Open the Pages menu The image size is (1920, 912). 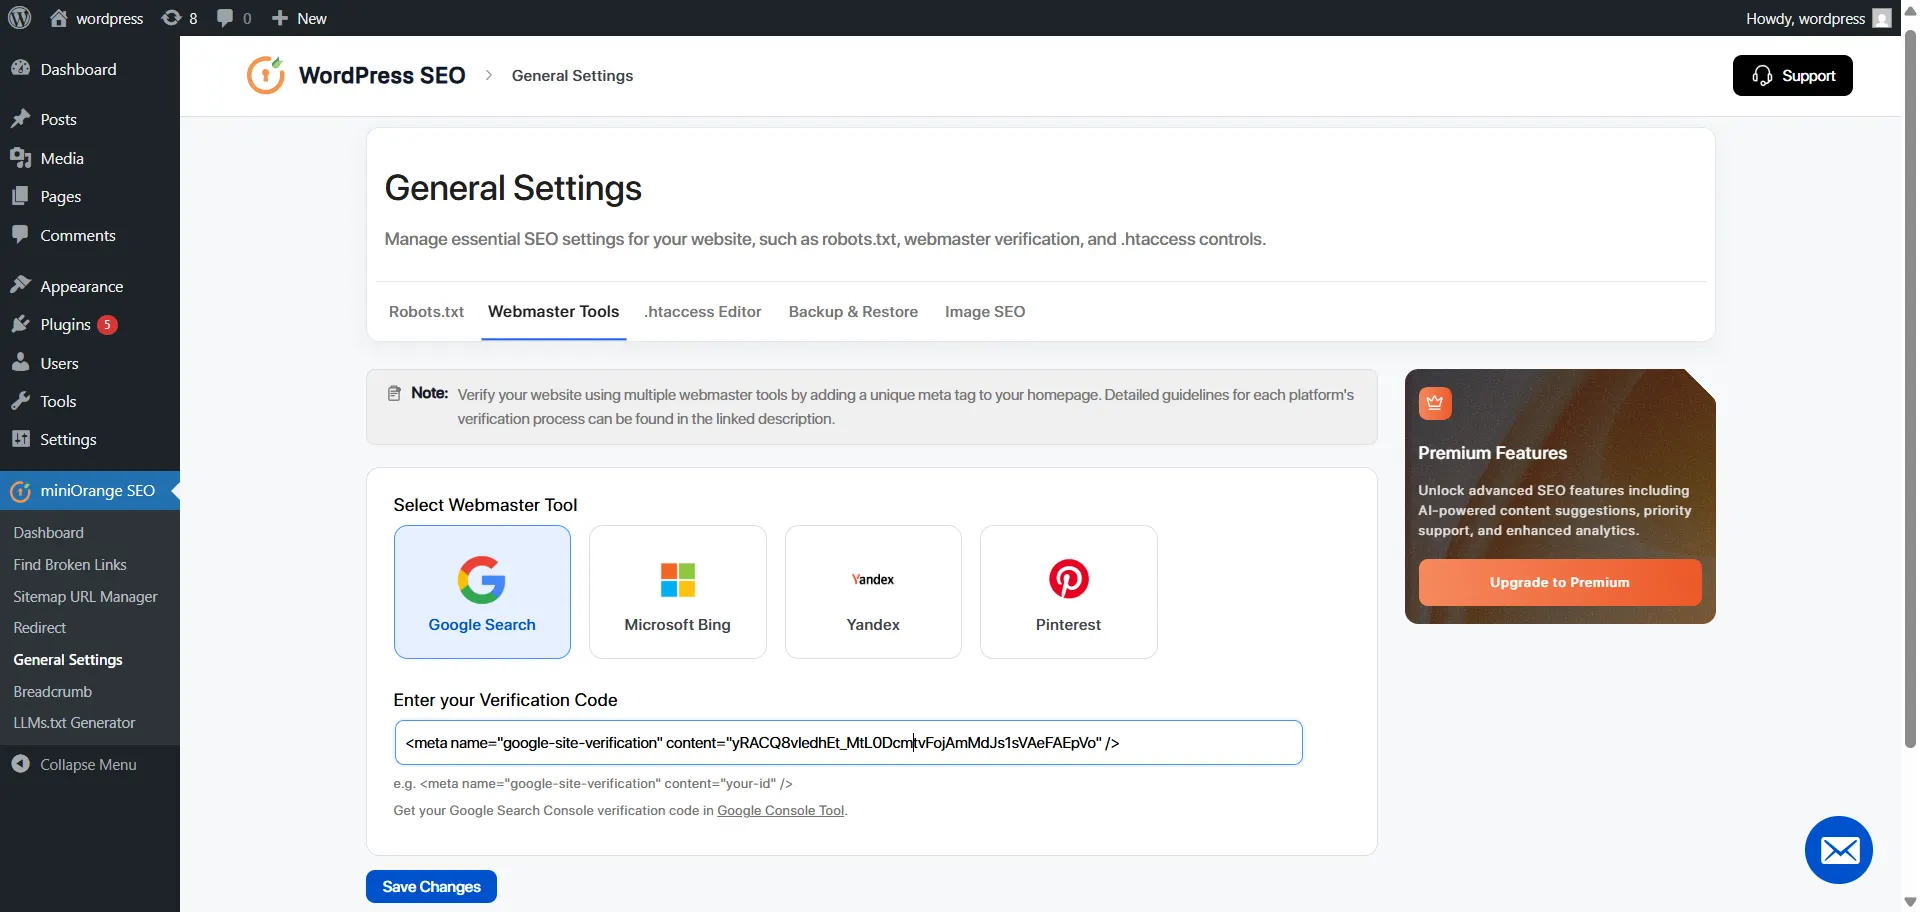(x=90, y=196)
